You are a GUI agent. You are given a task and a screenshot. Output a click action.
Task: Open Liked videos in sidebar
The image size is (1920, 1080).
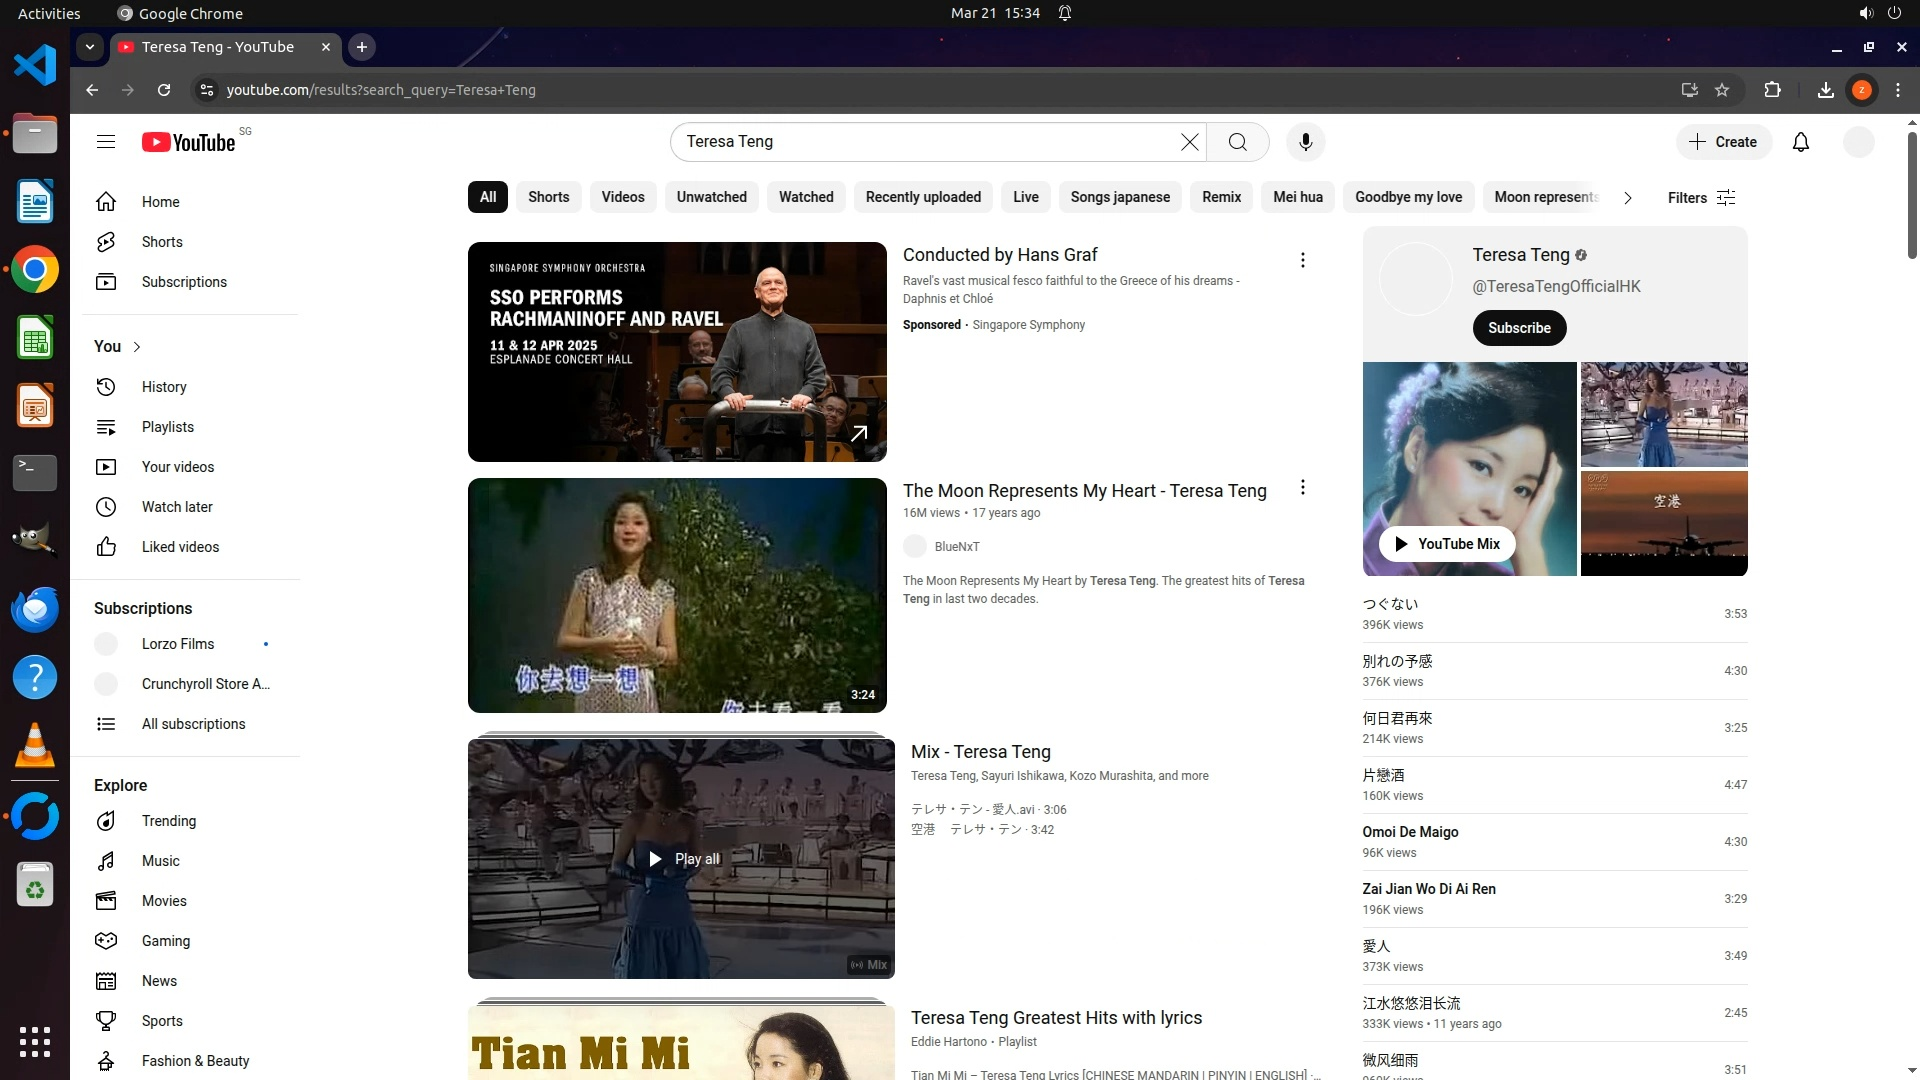180,547
